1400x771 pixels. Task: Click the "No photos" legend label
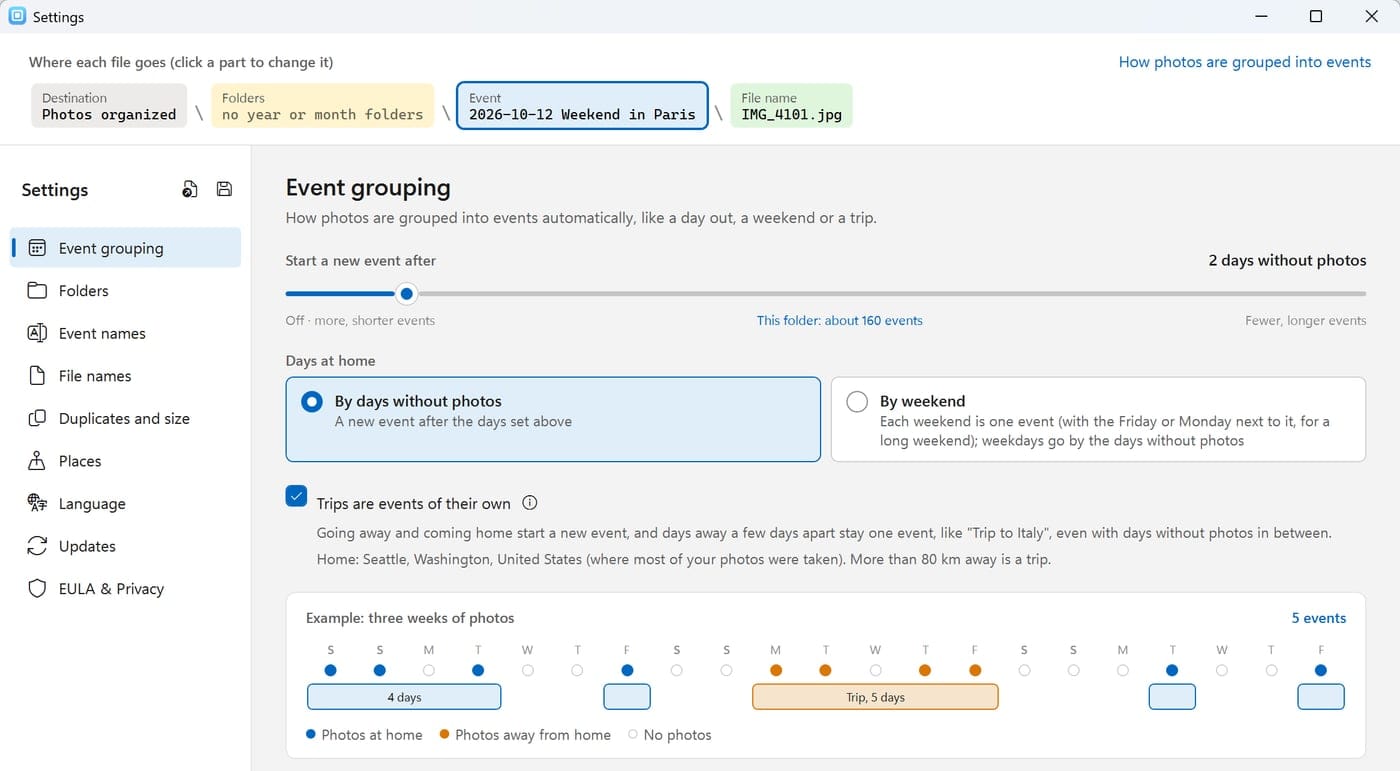[678, 735]
